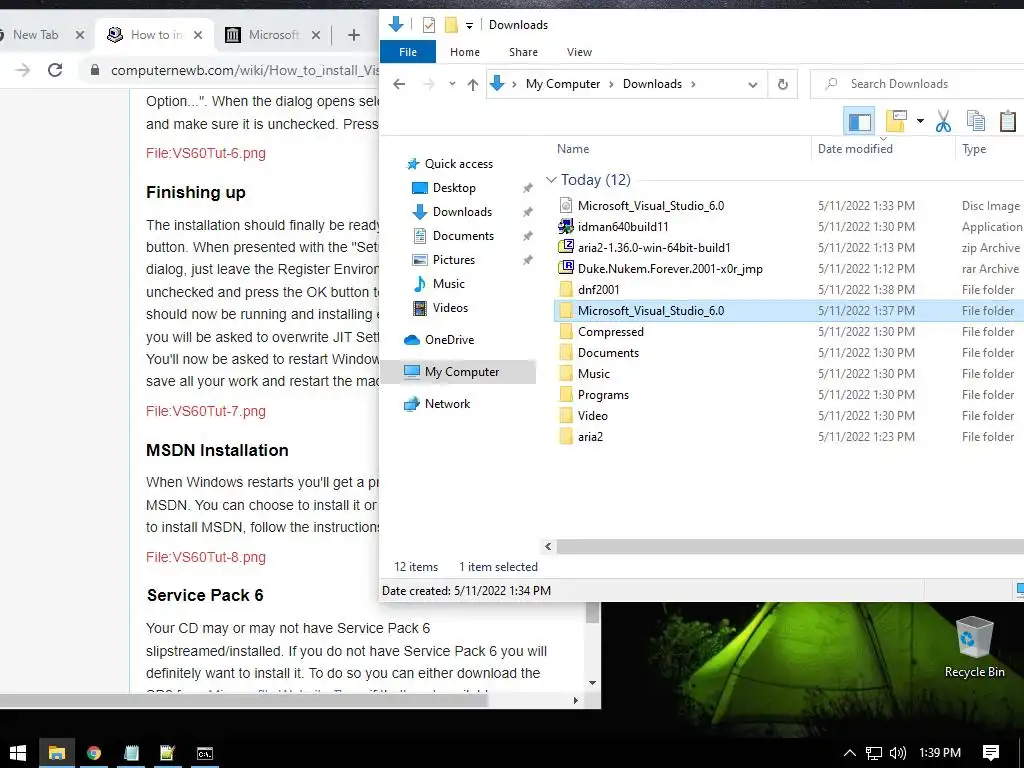Unpin Desktop using its pin icon
Screen dimensions: 1024x768
(x=528, y=188)
